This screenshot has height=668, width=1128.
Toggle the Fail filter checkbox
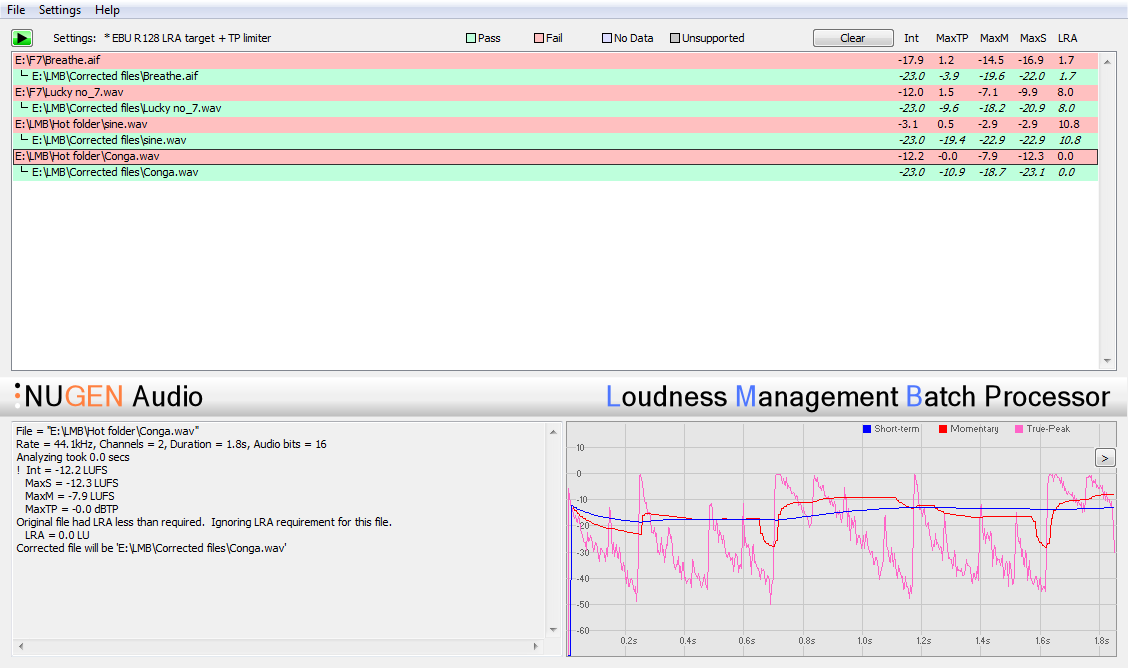point(539,38)
